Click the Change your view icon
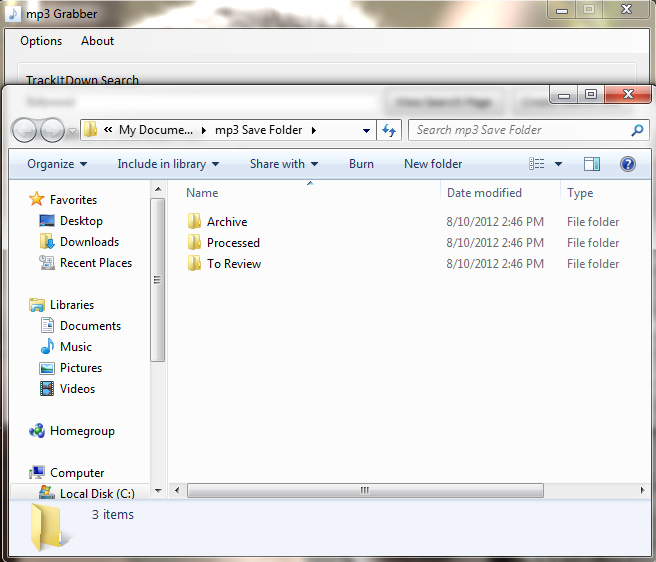The image size is (656, 562). pos(537,164)
